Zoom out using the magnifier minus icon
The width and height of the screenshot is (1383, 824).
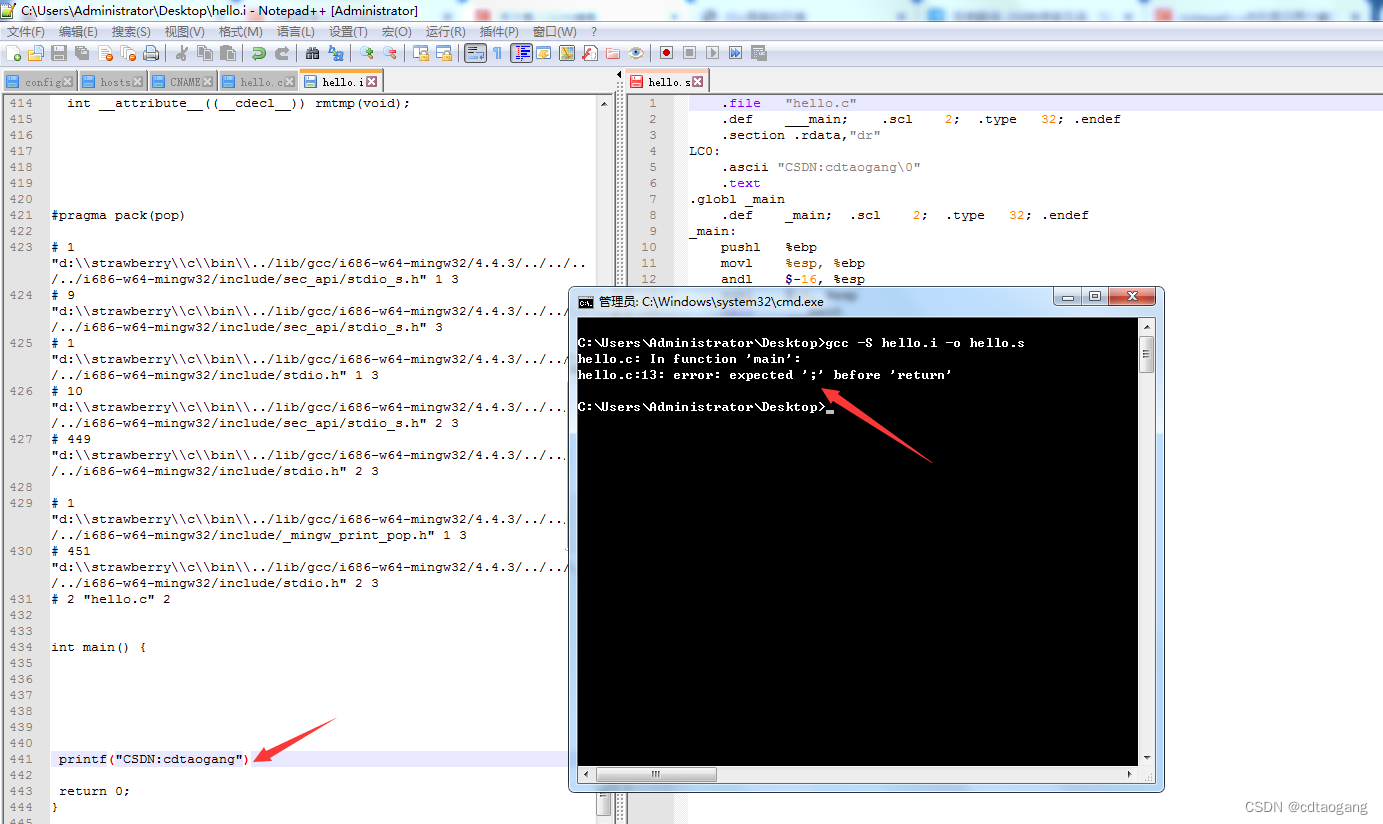pyautogui.click(x=390, y=53)
